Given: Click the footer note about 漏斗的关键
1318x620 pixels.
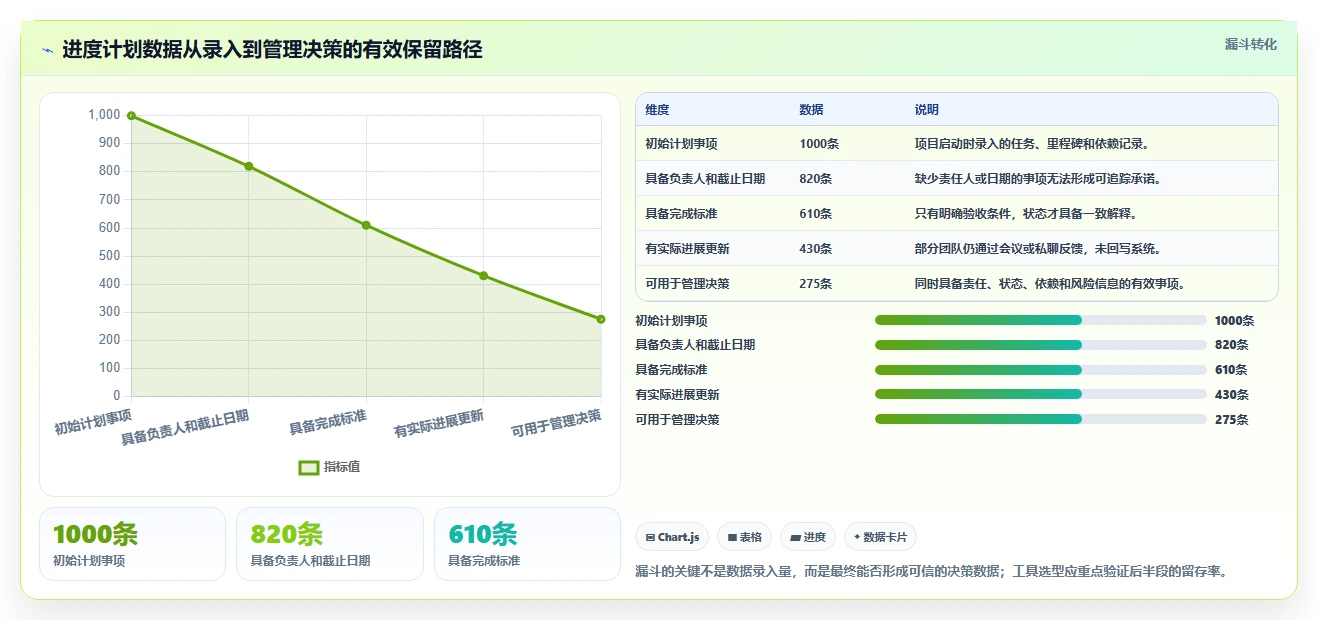Looking at the screenshot, I should pyautogui.click(x=931, y=572).
